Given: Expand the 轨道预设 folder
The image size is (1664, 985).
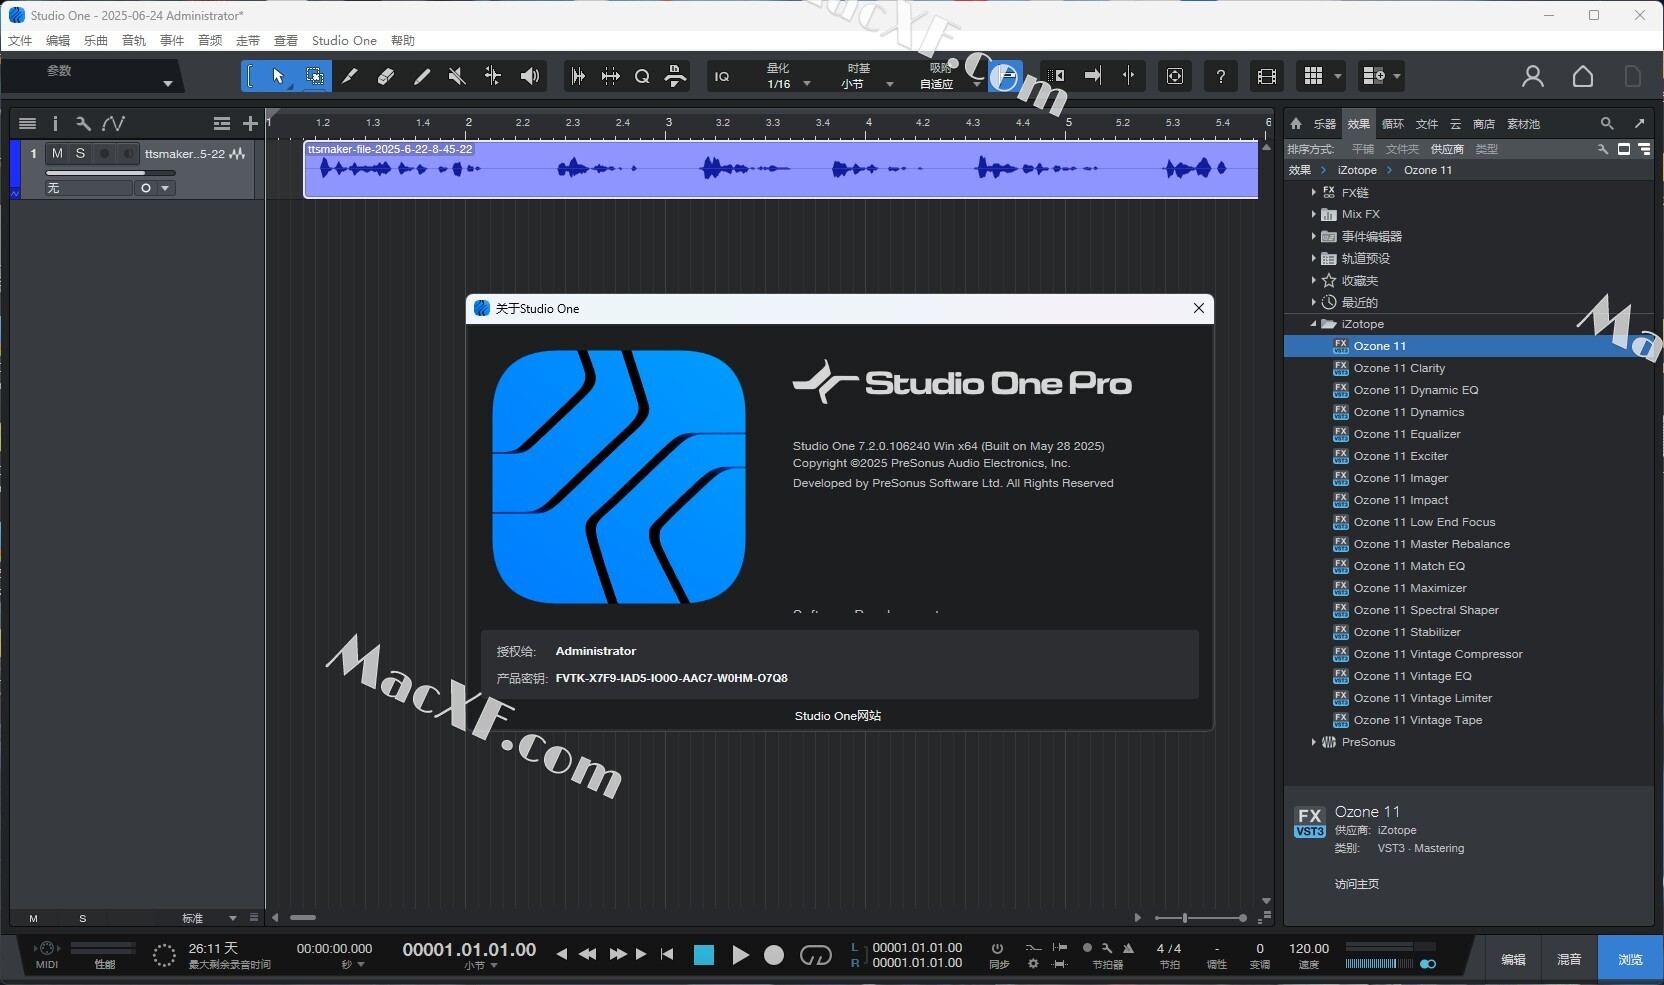Looking at the screenshot, I should coord(1313,258).
